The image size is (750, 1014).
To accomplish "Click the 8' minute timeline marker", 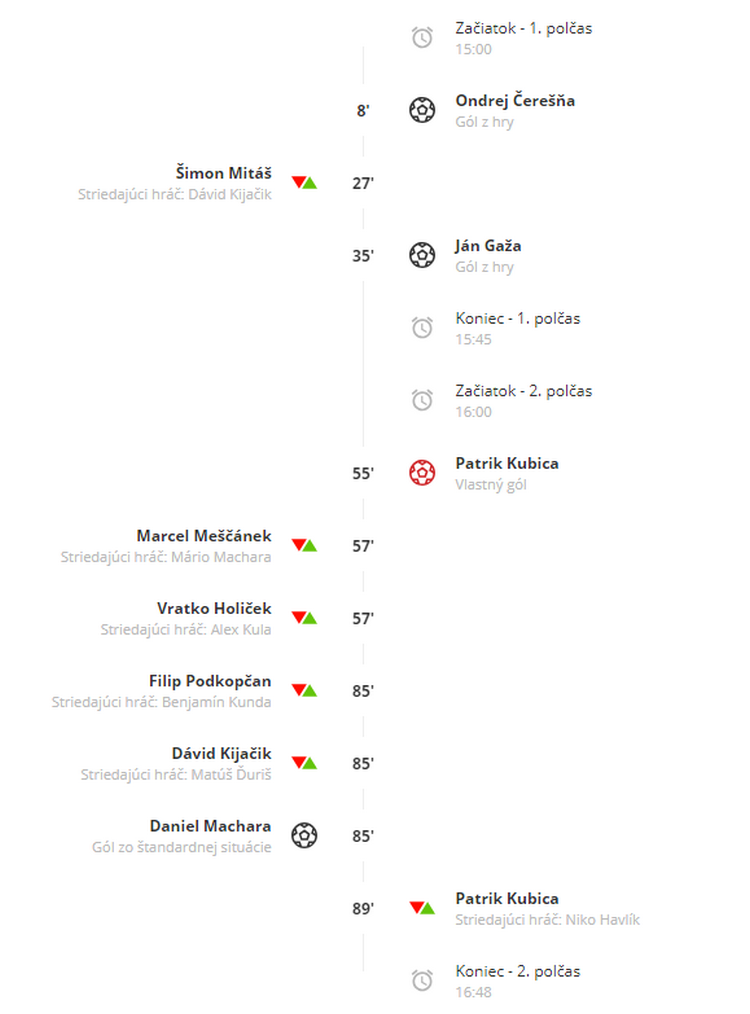I will (x=363, y=111).
